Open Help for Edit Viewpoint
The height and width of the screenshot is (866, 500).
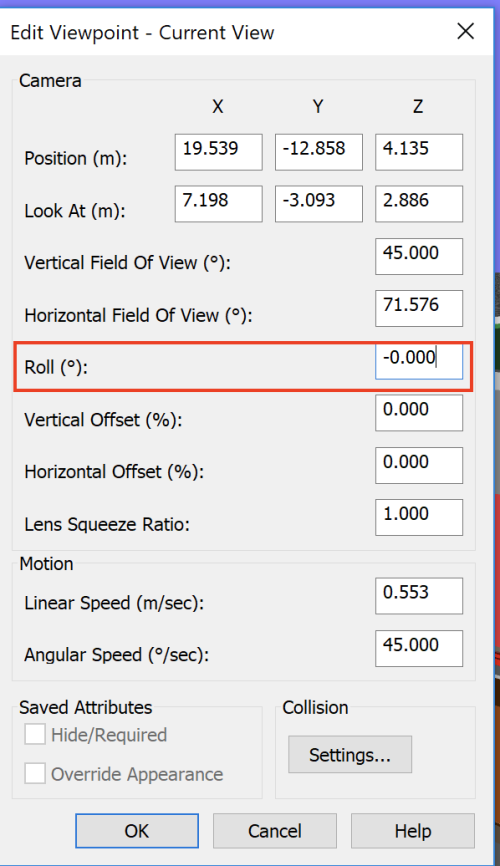(412, 830)
